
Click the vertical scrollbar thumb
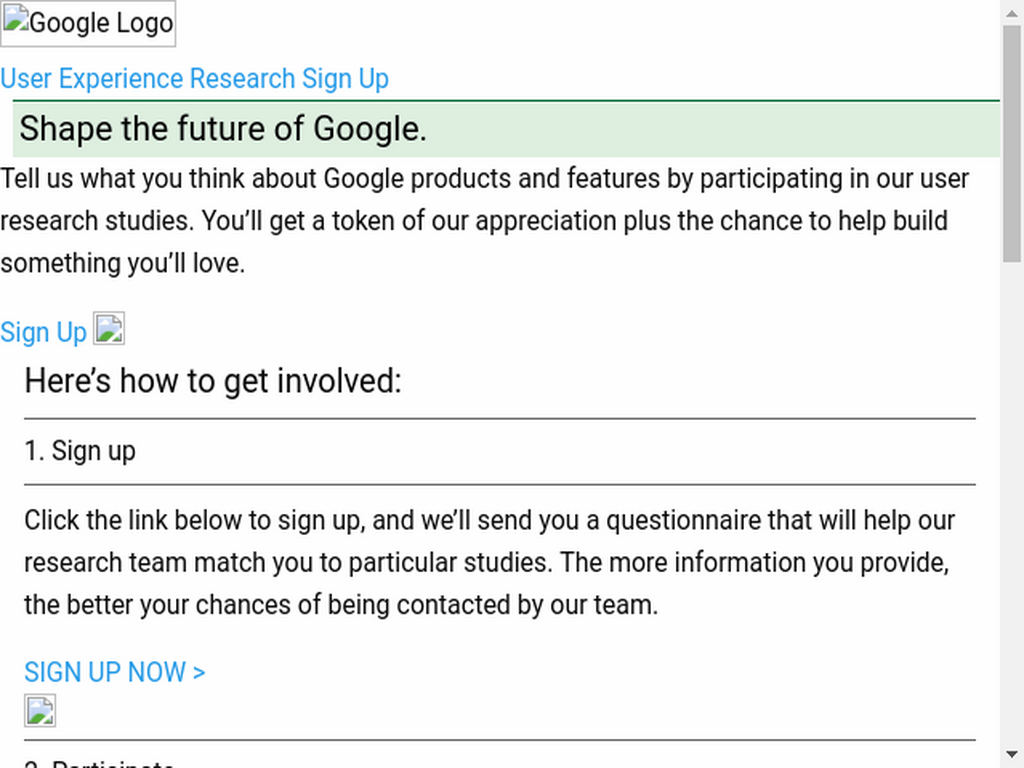point(1012,144)
